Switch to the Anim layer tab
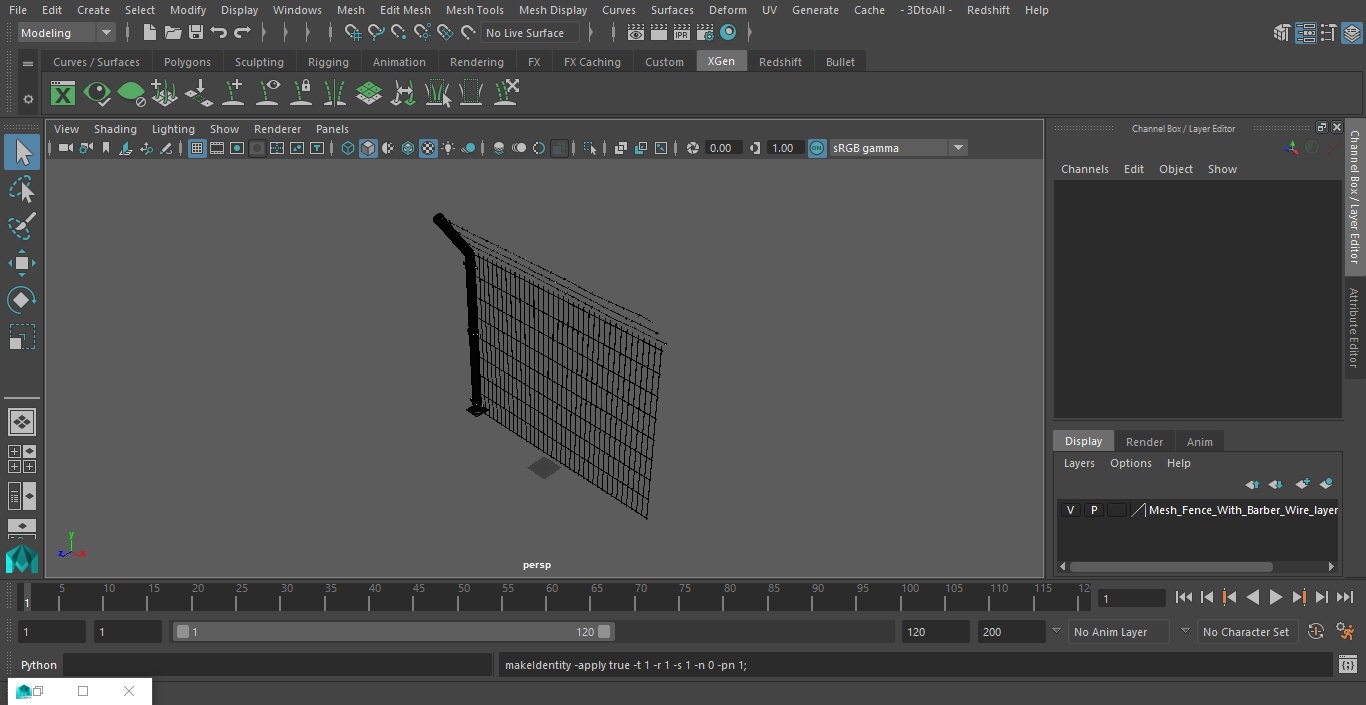Screen dimensions: 1366x705 point(1199,442)
